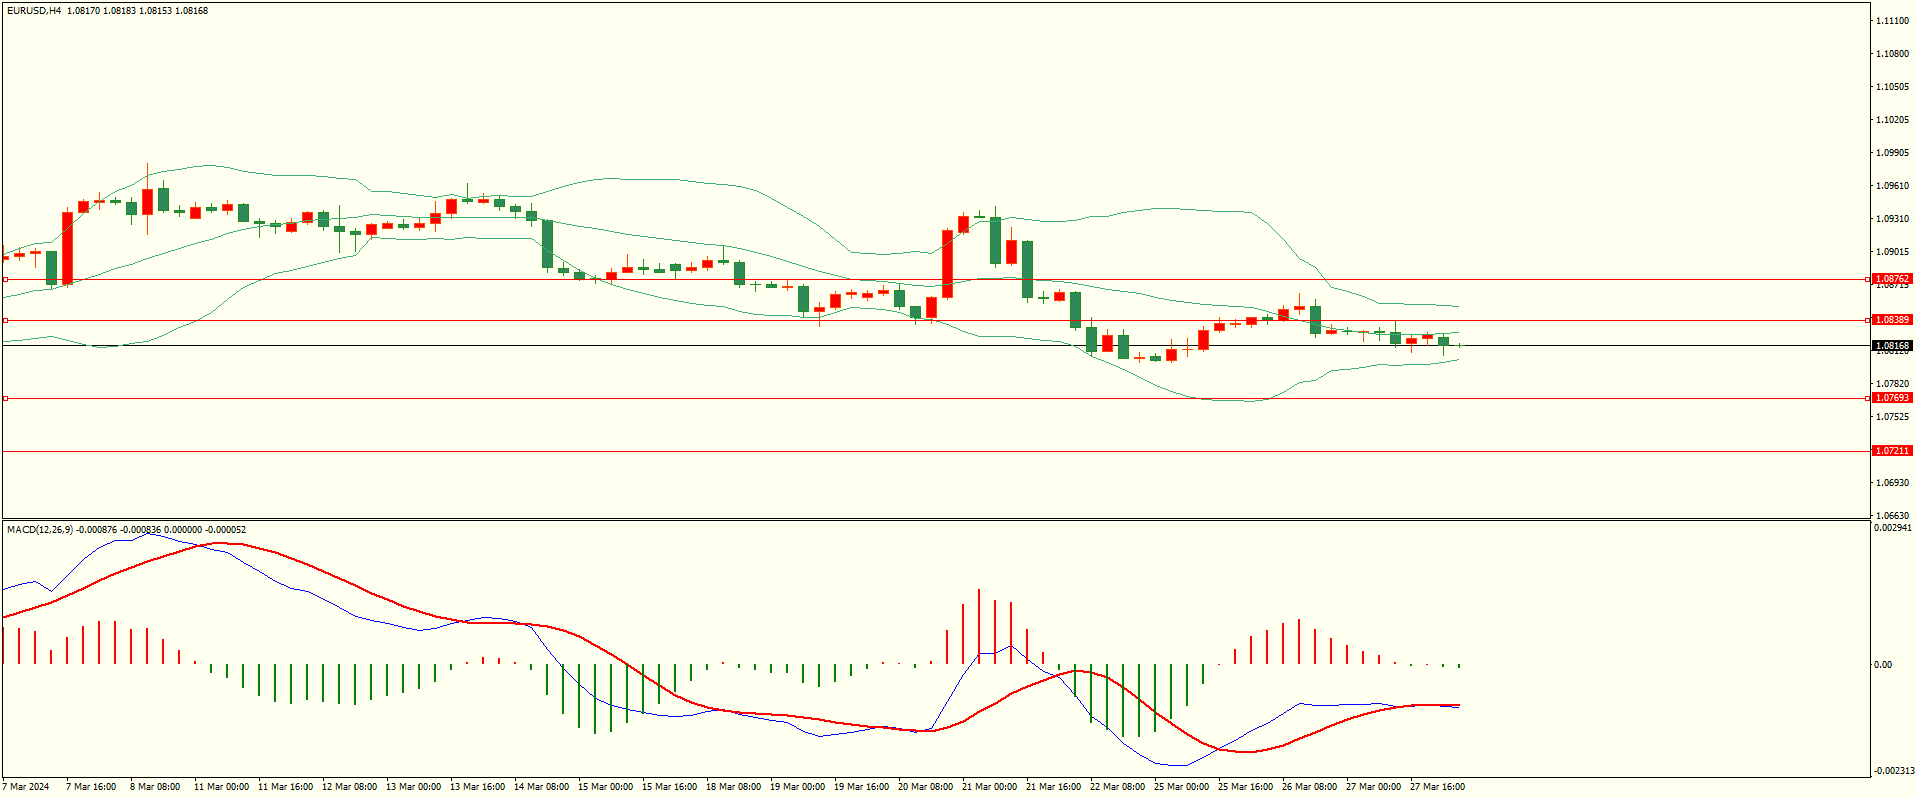
Task: Click the 7 Mar 16:00 time label
Action: (91, 787)
